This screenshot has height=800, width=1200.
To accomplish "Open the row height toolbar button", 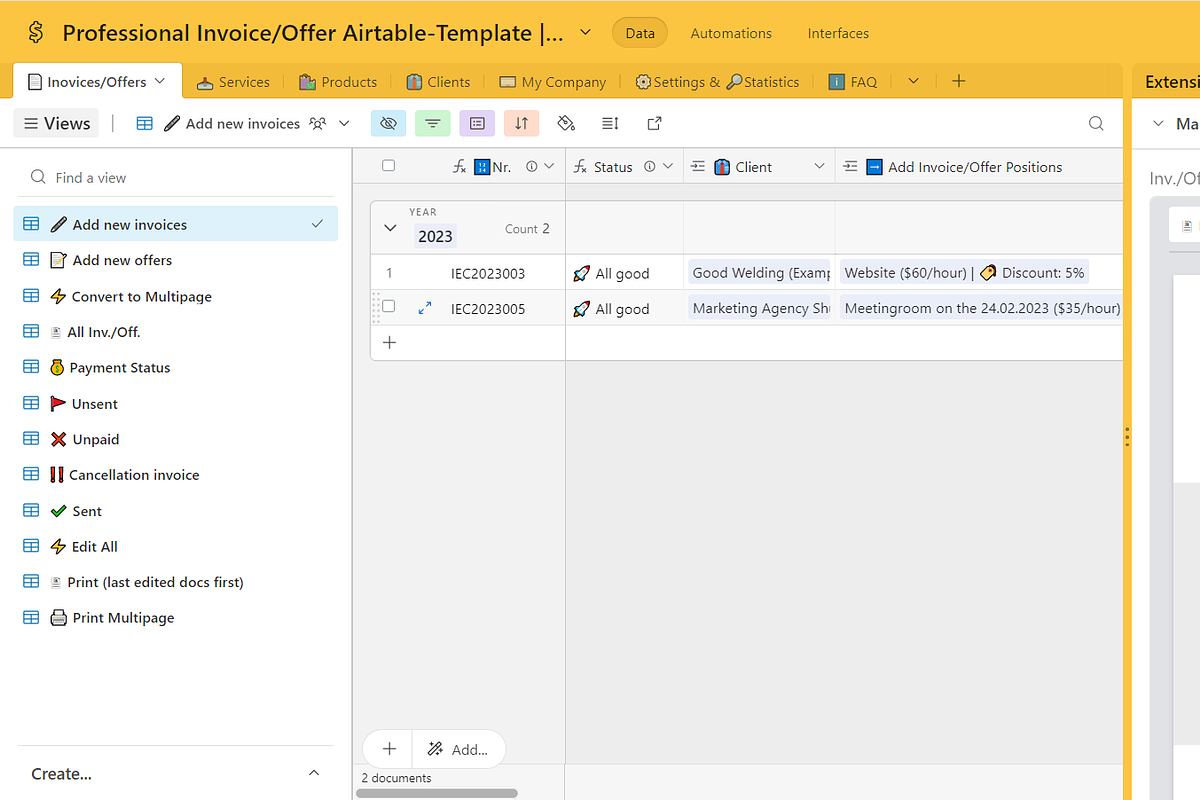I will 611,123.
